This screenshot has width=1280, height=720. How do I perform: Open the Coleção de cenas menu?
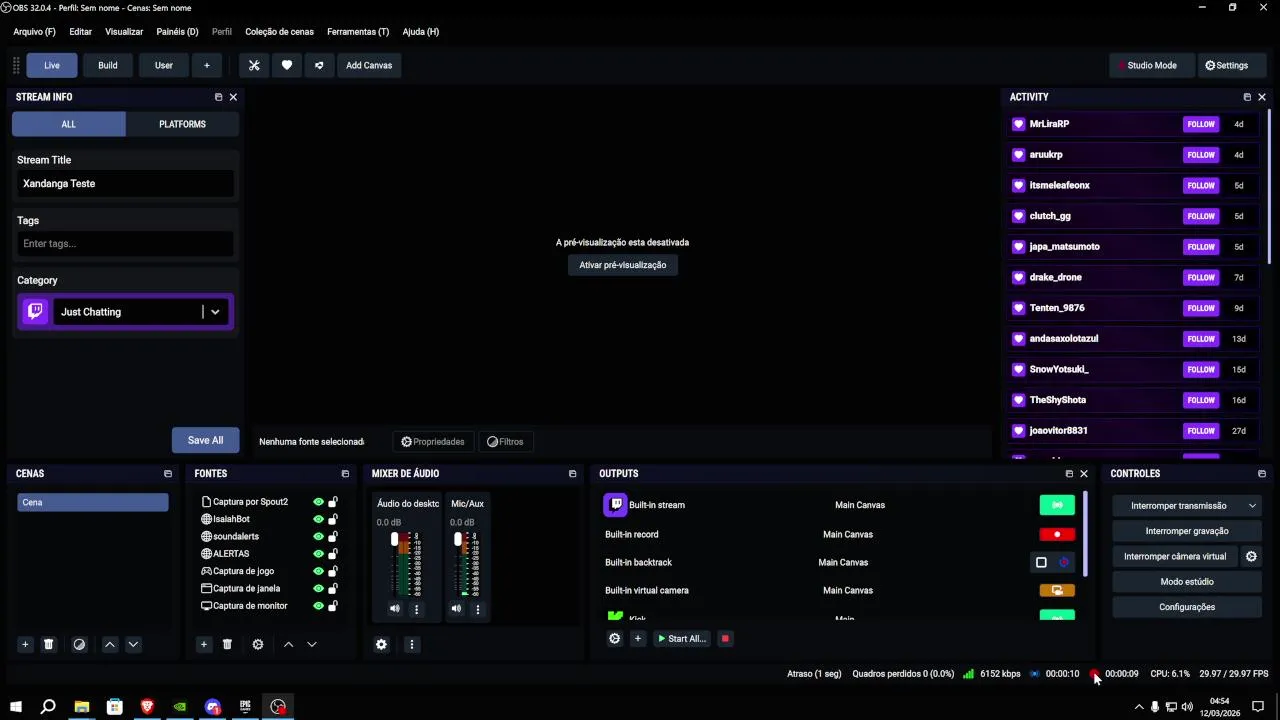pos(279,32)
